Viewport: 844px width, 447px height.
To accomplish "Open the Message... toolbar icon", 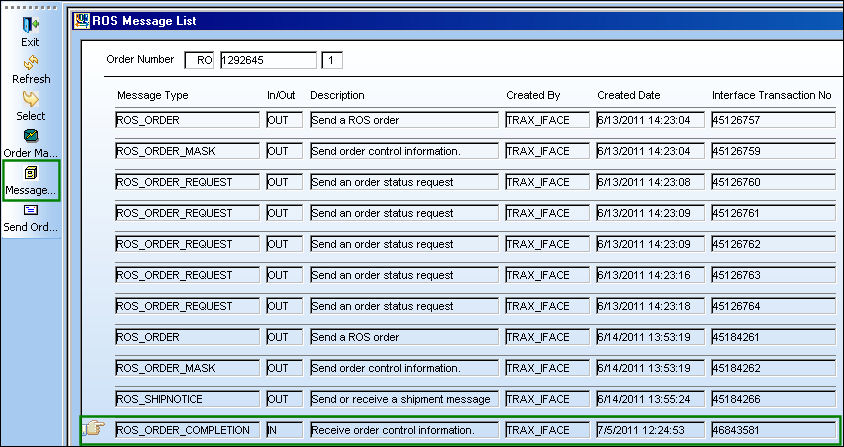I will tap(31, 173).
